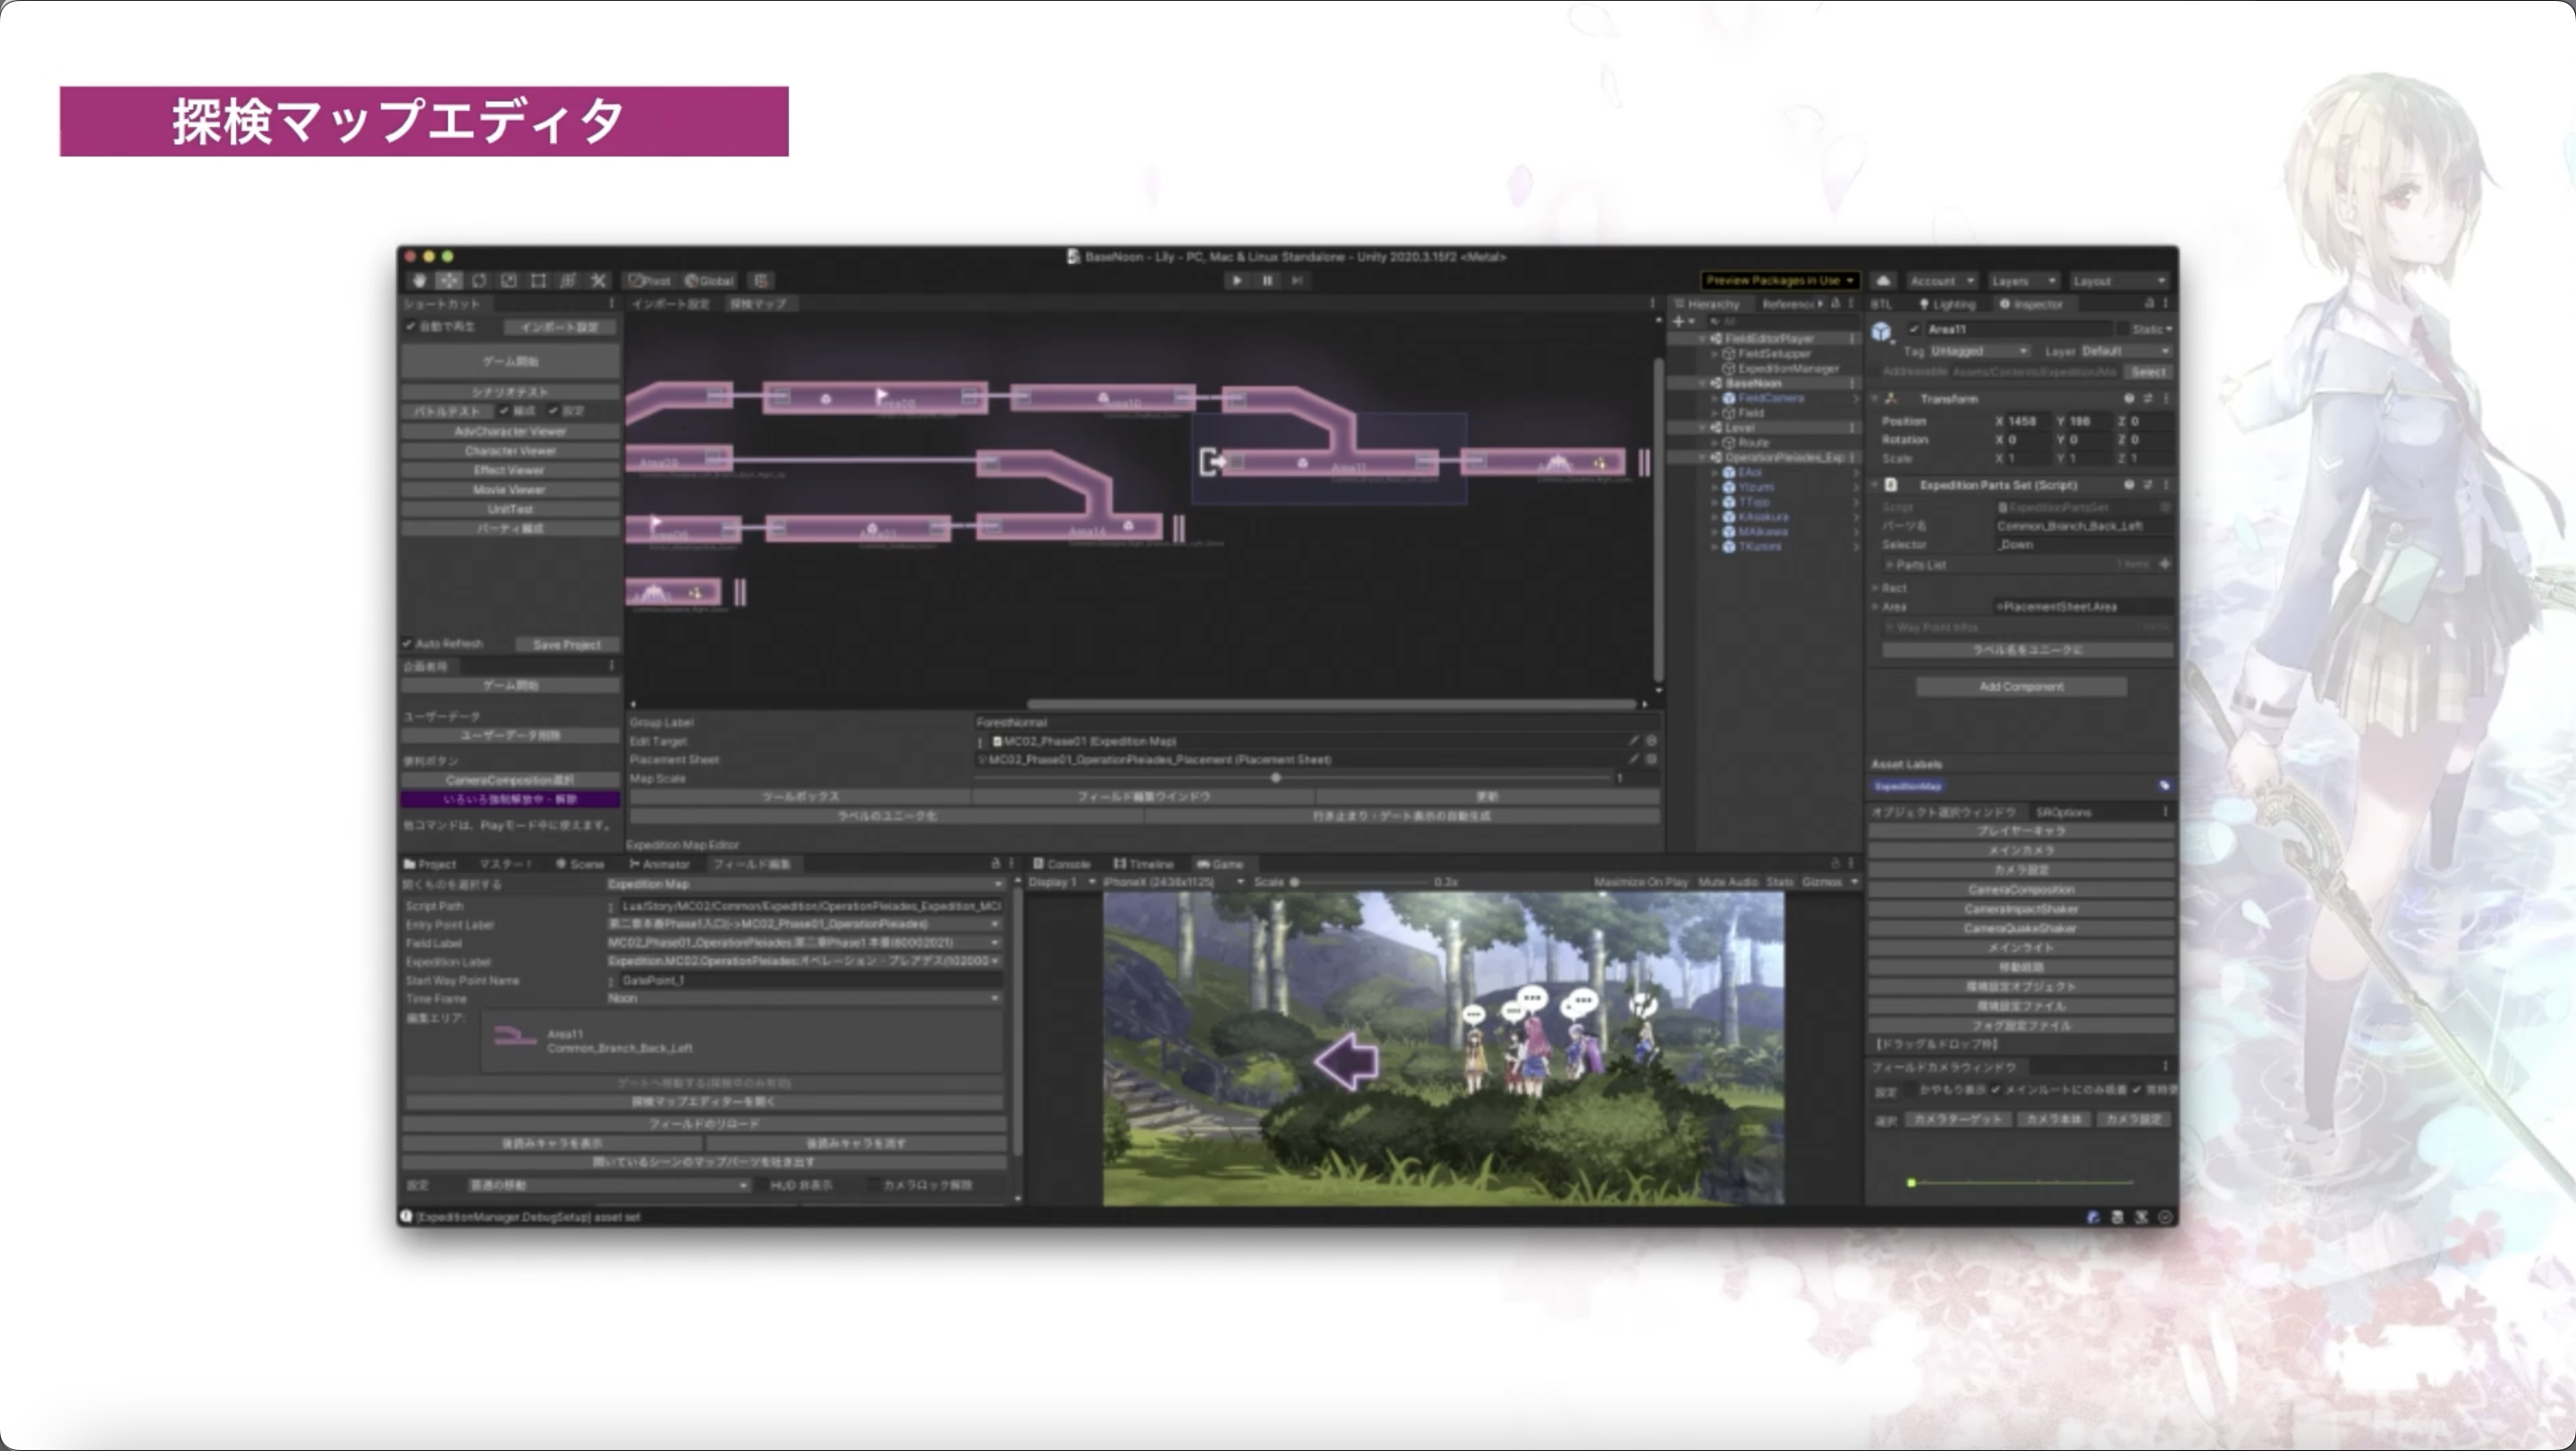Expand the Parts List foldout
Screen dimensions: 2576x1451
coord(1890,565)
